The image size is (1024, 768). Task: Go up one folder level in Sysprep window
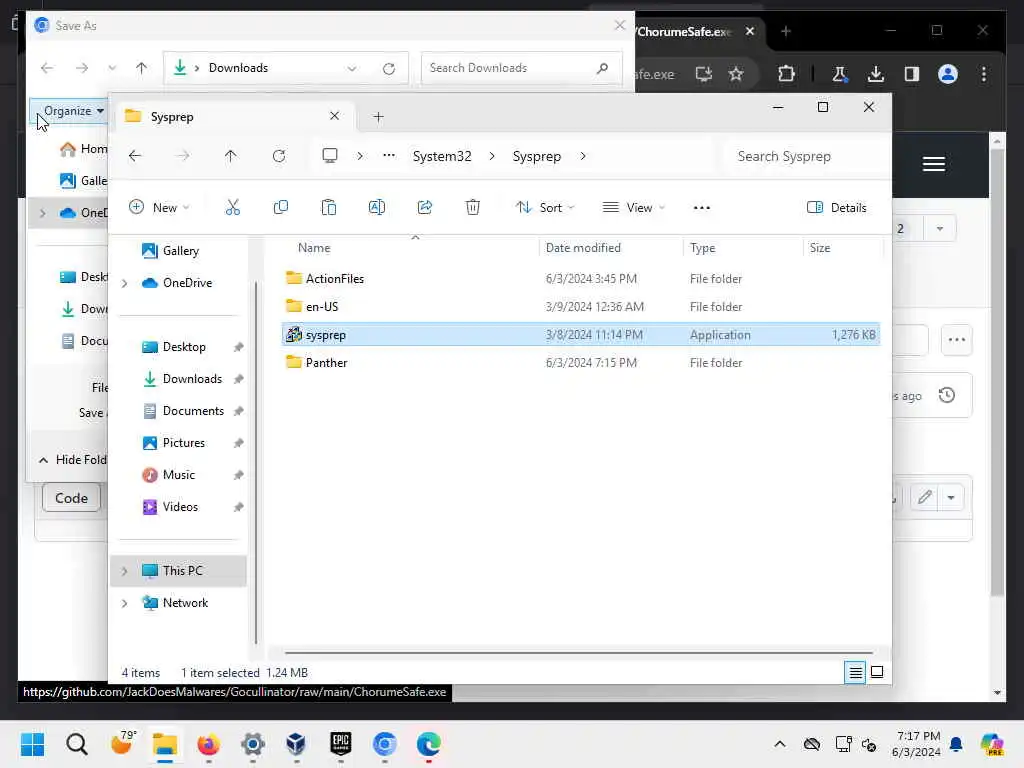[x=231, y=156]
